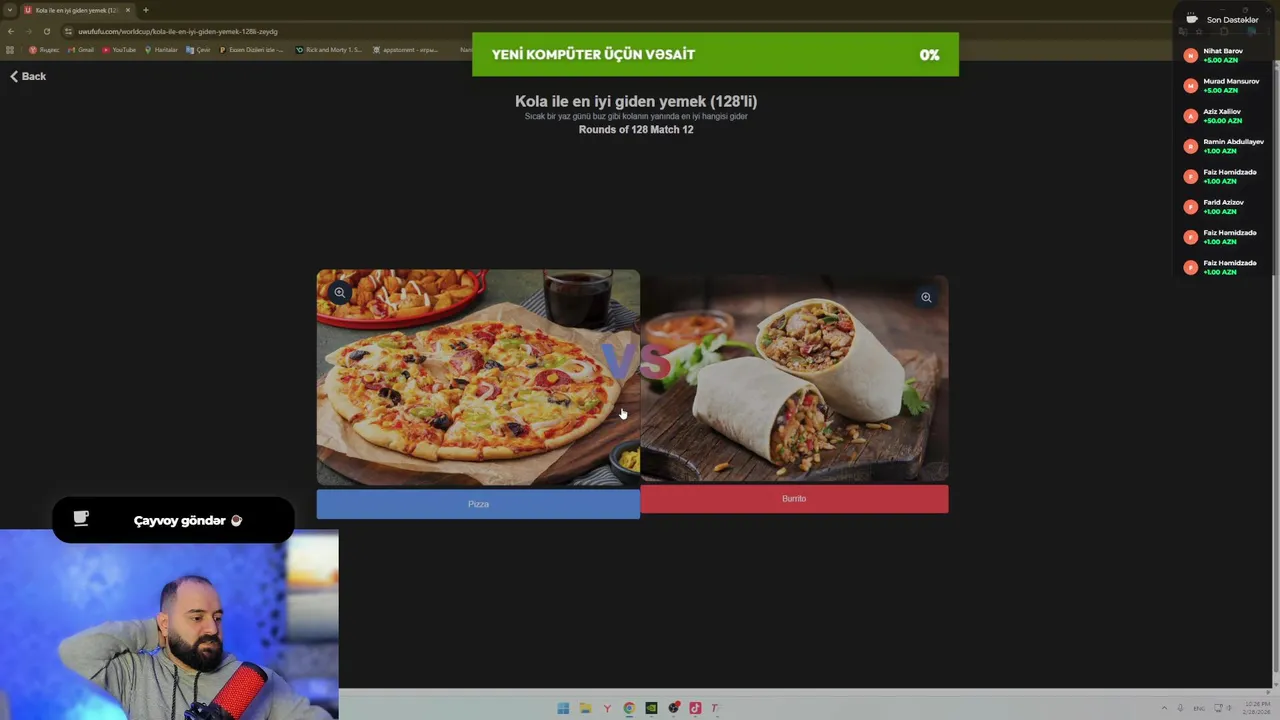1280x720 pixels.
Task: Open Chrome from the taskbar
Action: pyautogui.click(x=629, y=708)
